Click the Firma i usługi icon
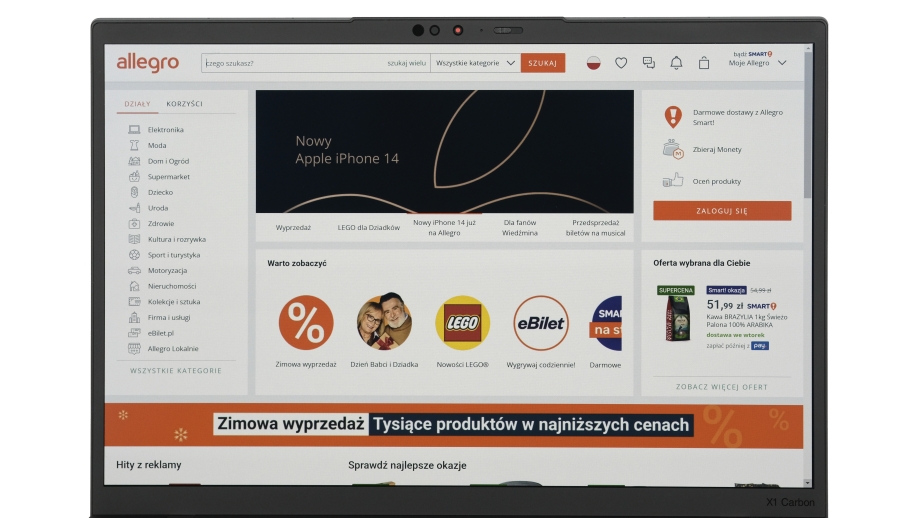The width and height of the screenshot is (920, 518). pyautogui.click(x=134, y=317)
